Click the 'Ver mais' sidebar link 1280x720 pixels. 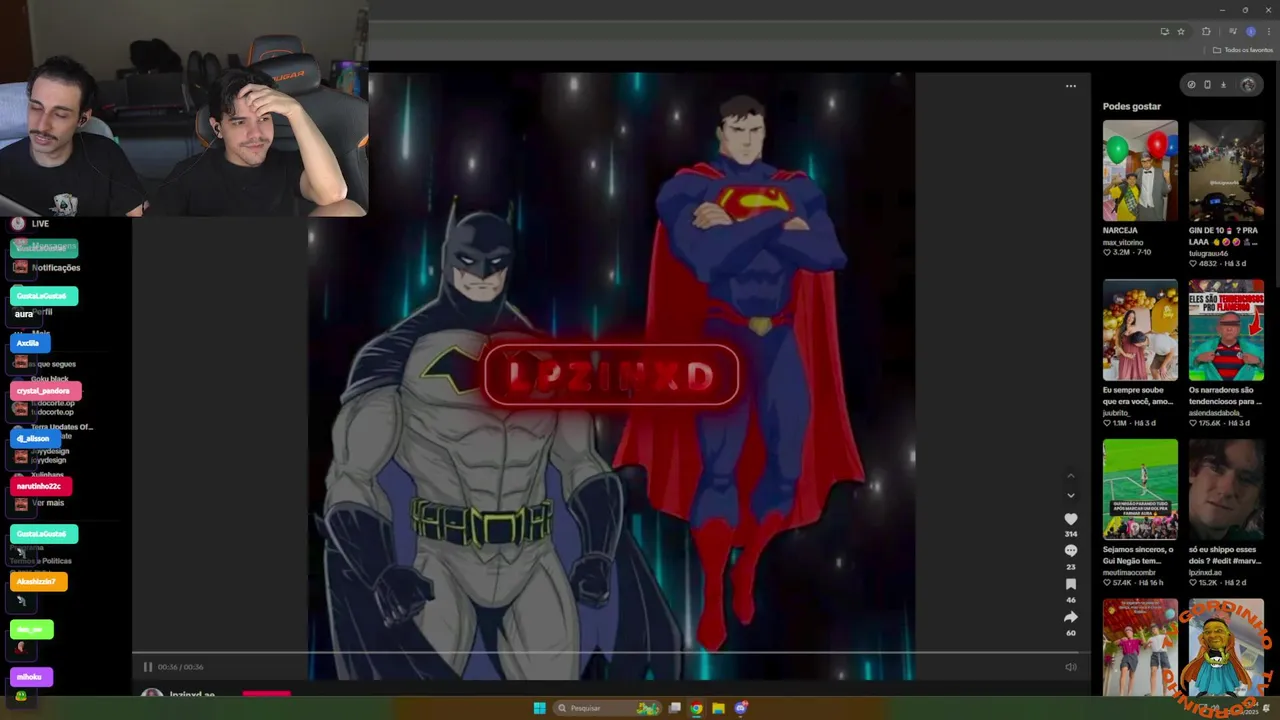tap(48, 503)
